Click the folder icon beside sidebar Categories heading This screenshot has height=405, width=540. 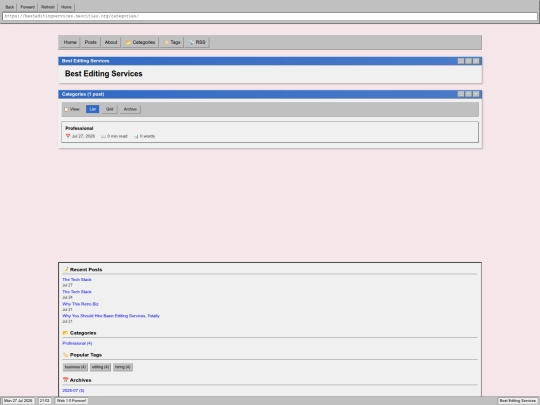pos(66,333)
